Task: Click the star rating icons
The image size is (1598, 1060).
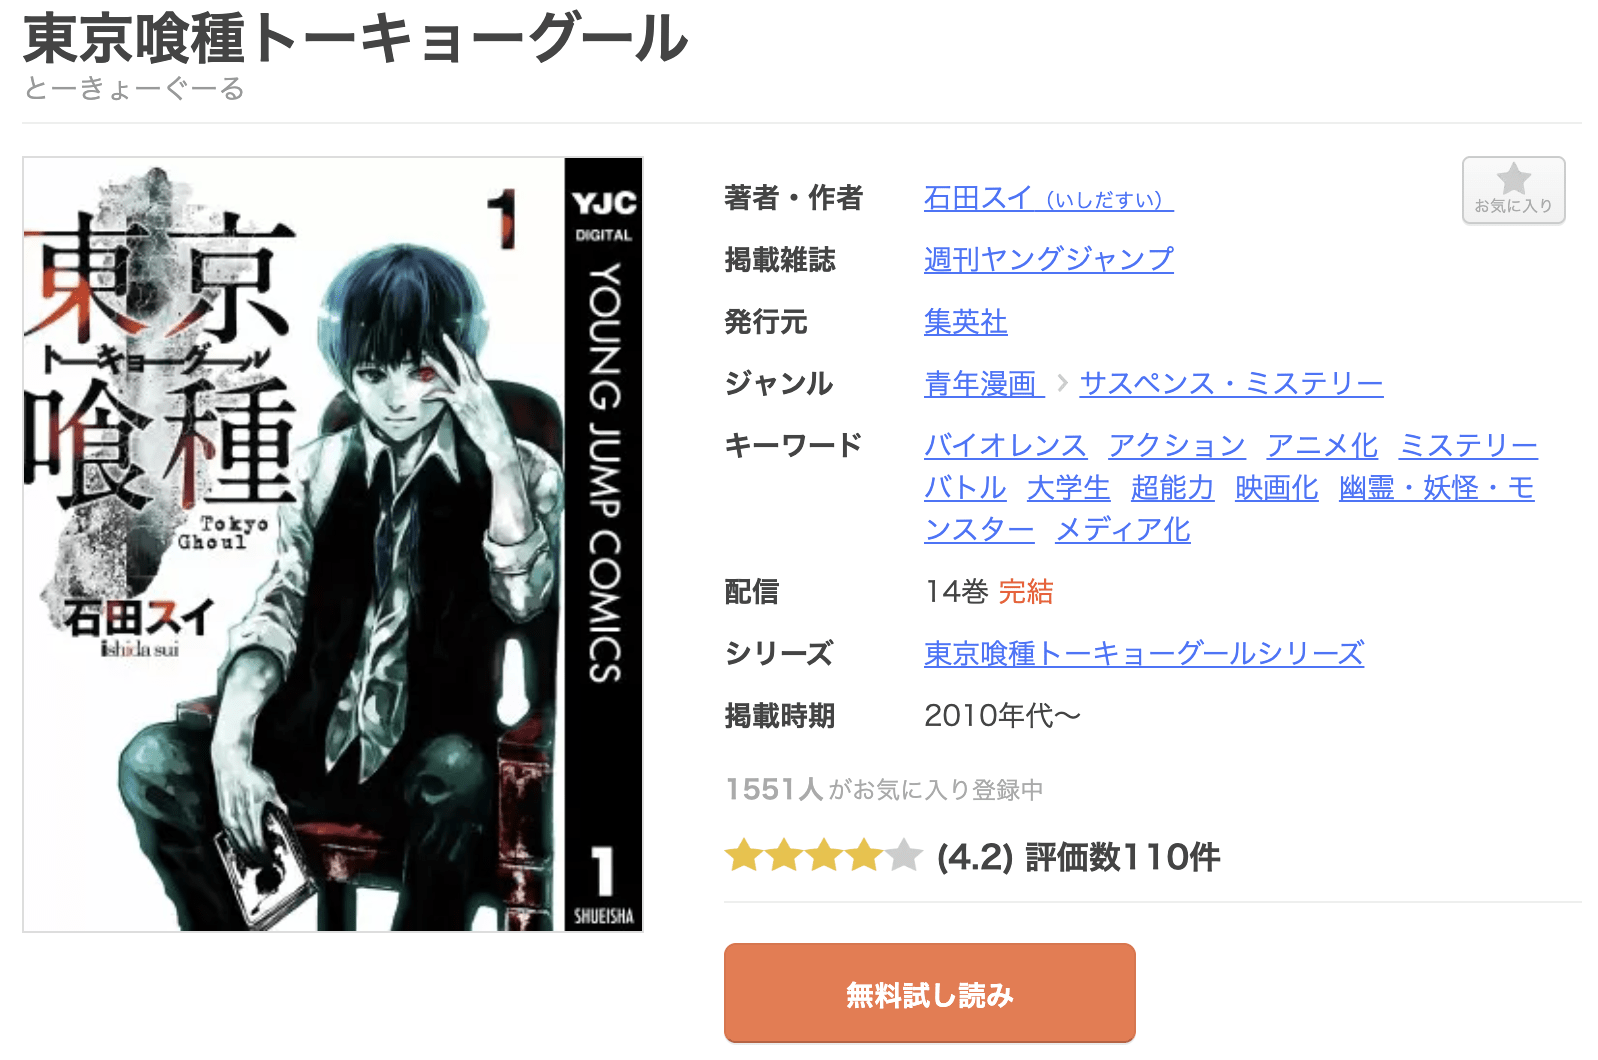Action: tap(823, 856)
